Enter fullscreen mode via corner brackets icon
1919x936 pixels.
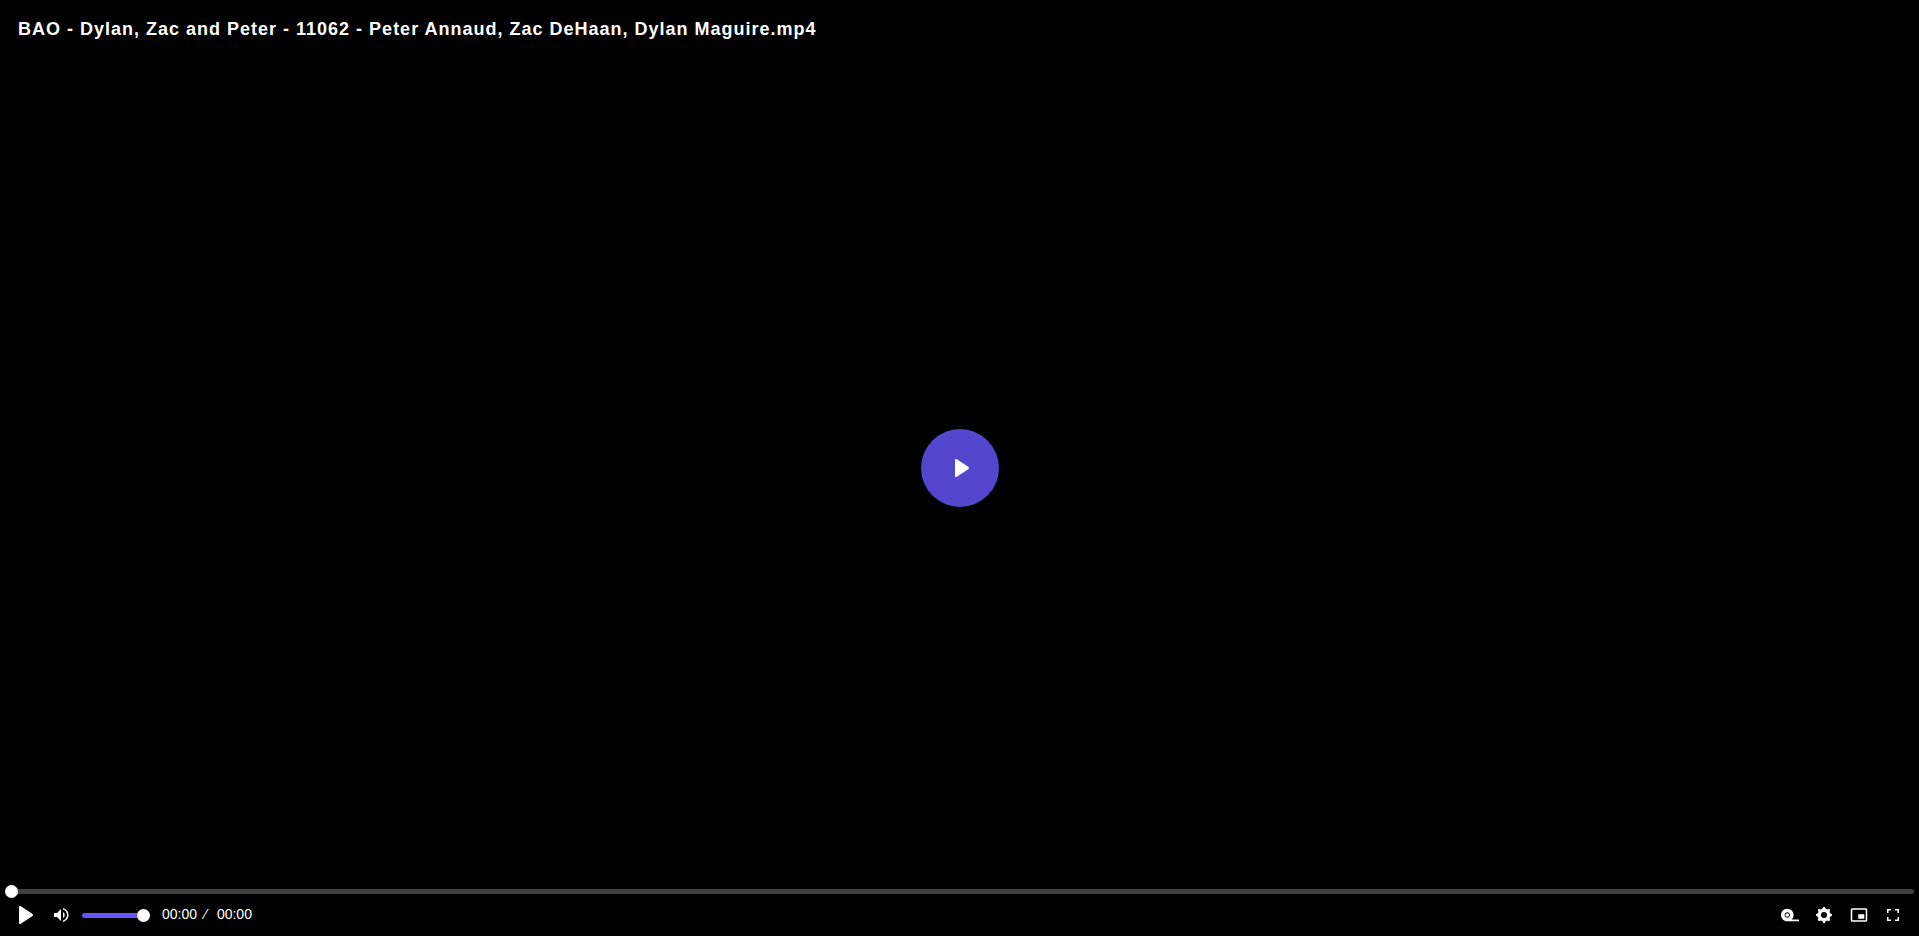pyautogui.click(x=1893, y=915)
